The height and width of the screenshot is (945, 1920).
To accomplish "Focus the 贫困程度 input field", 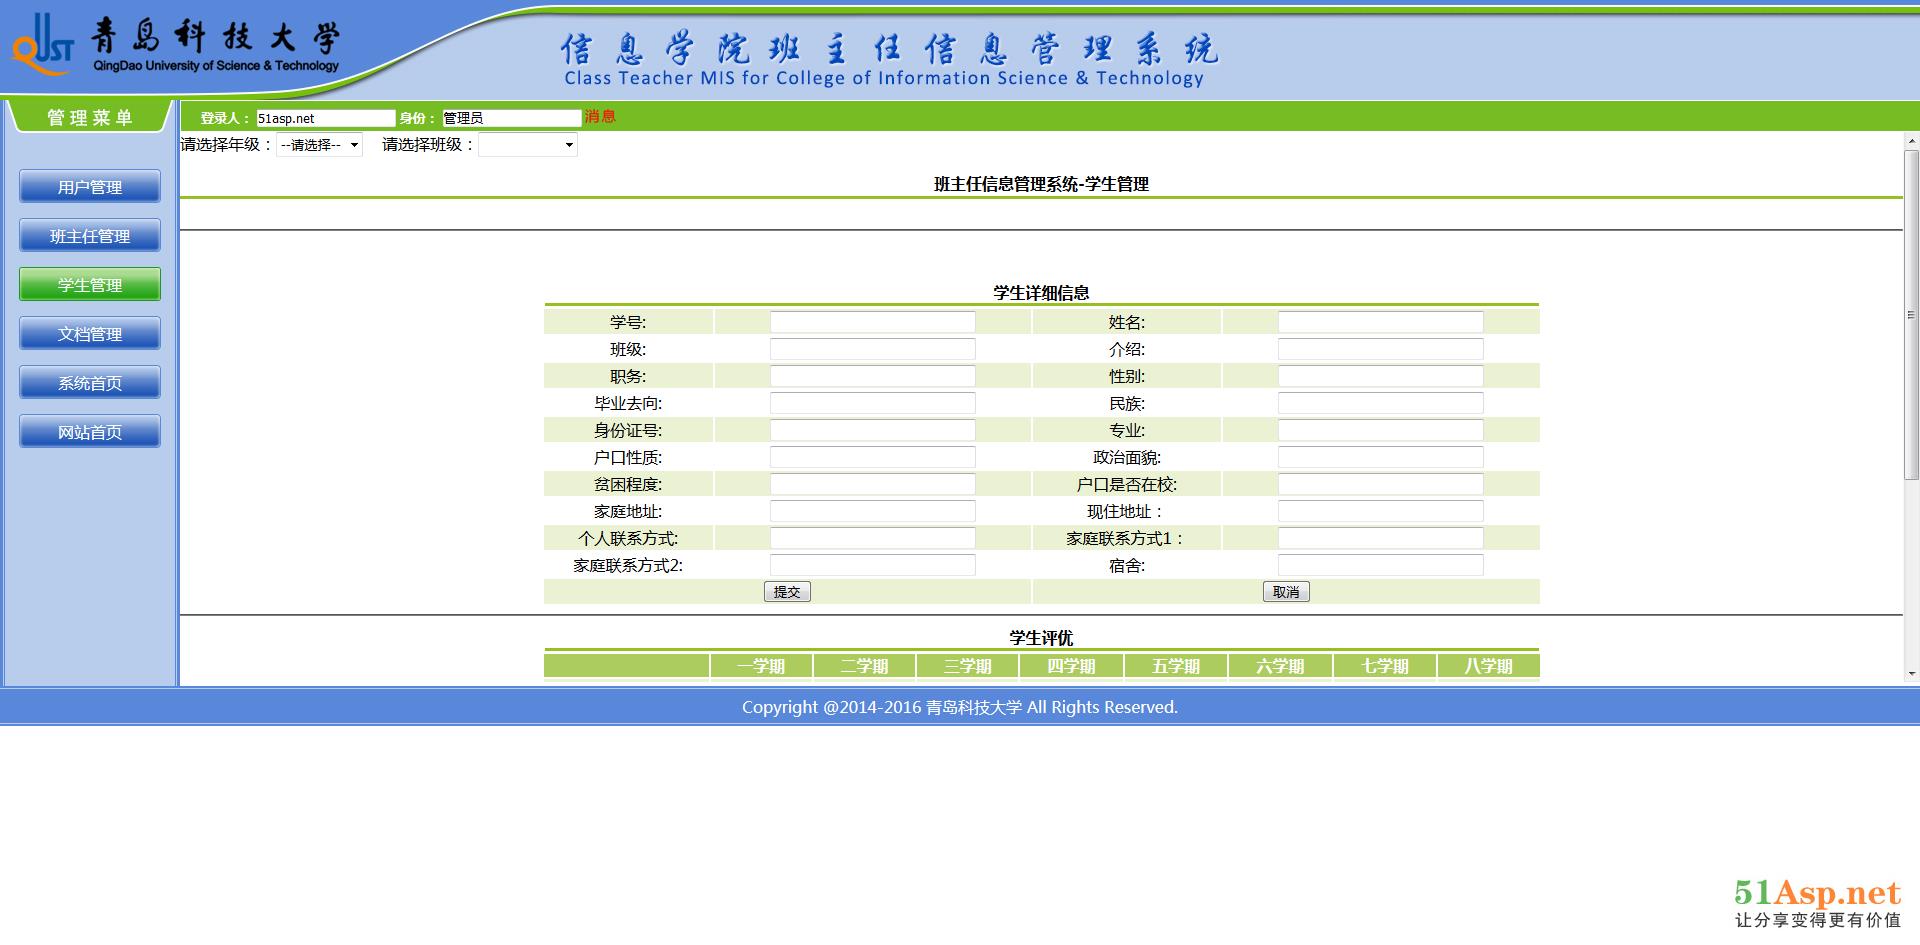I will coord(872,484).
